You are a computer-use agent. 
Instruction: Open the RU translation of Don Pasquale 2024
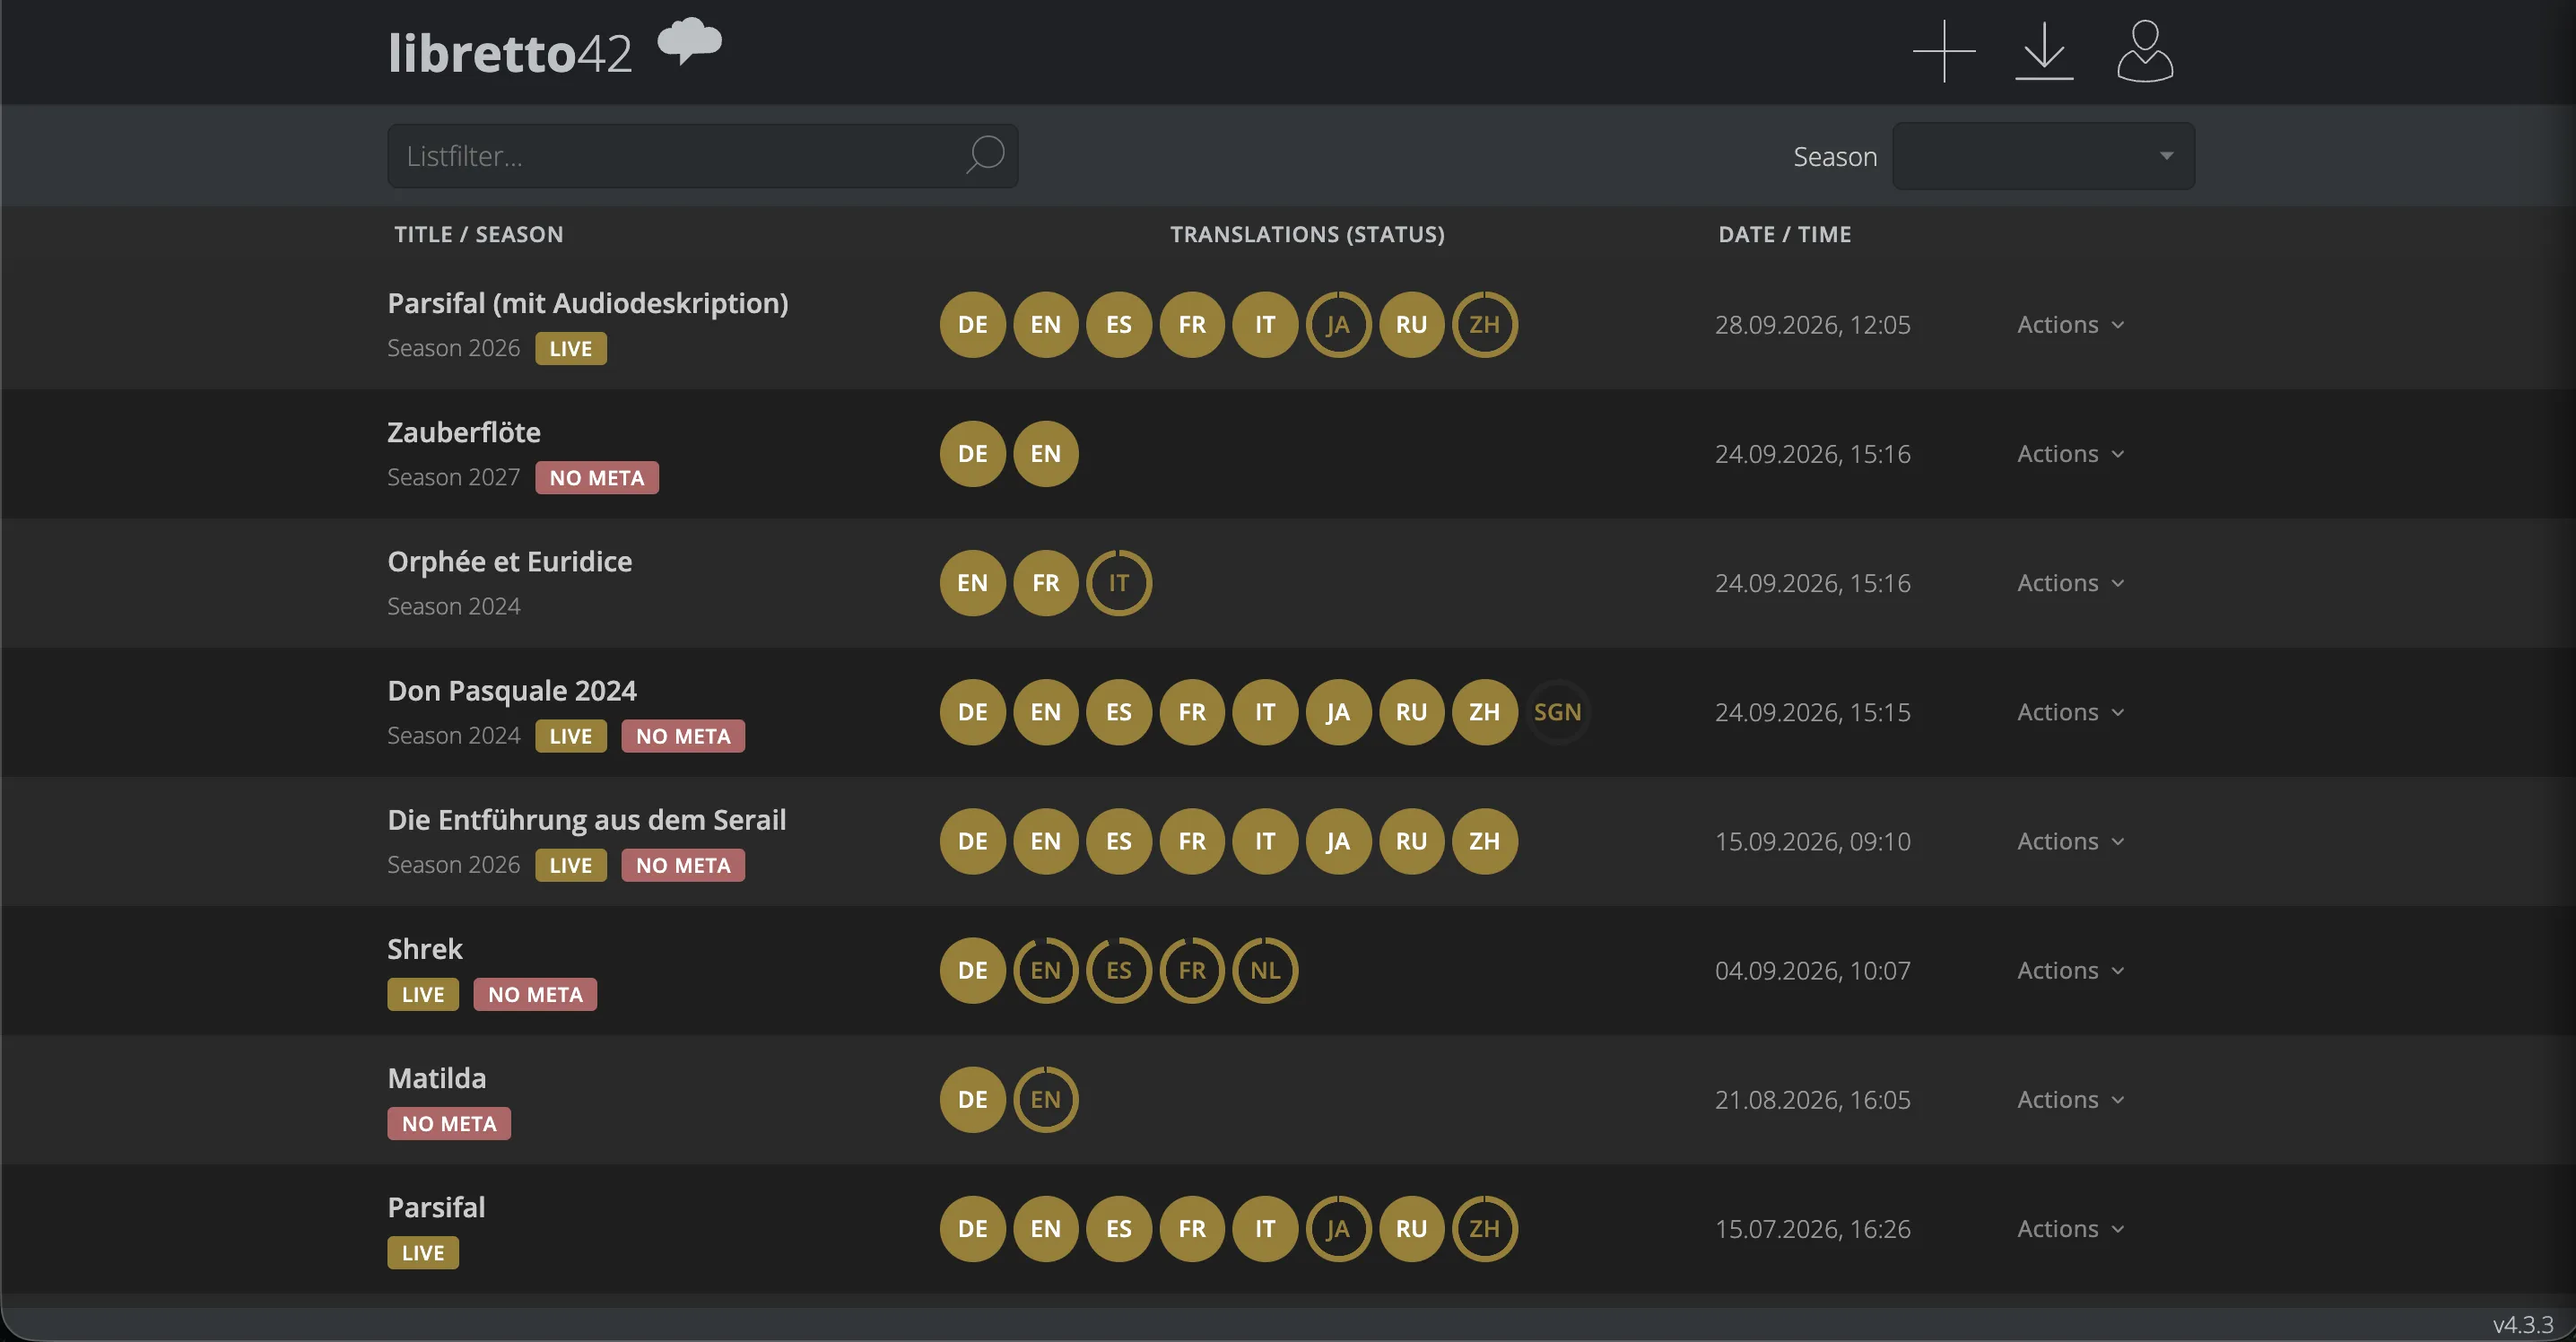point(1411,711)
